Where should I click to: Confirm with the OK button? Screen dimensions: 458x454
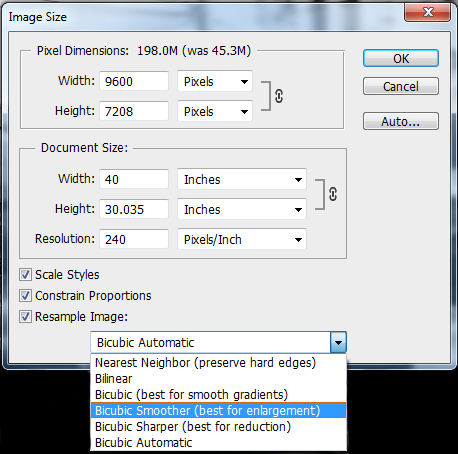(401, 59)
